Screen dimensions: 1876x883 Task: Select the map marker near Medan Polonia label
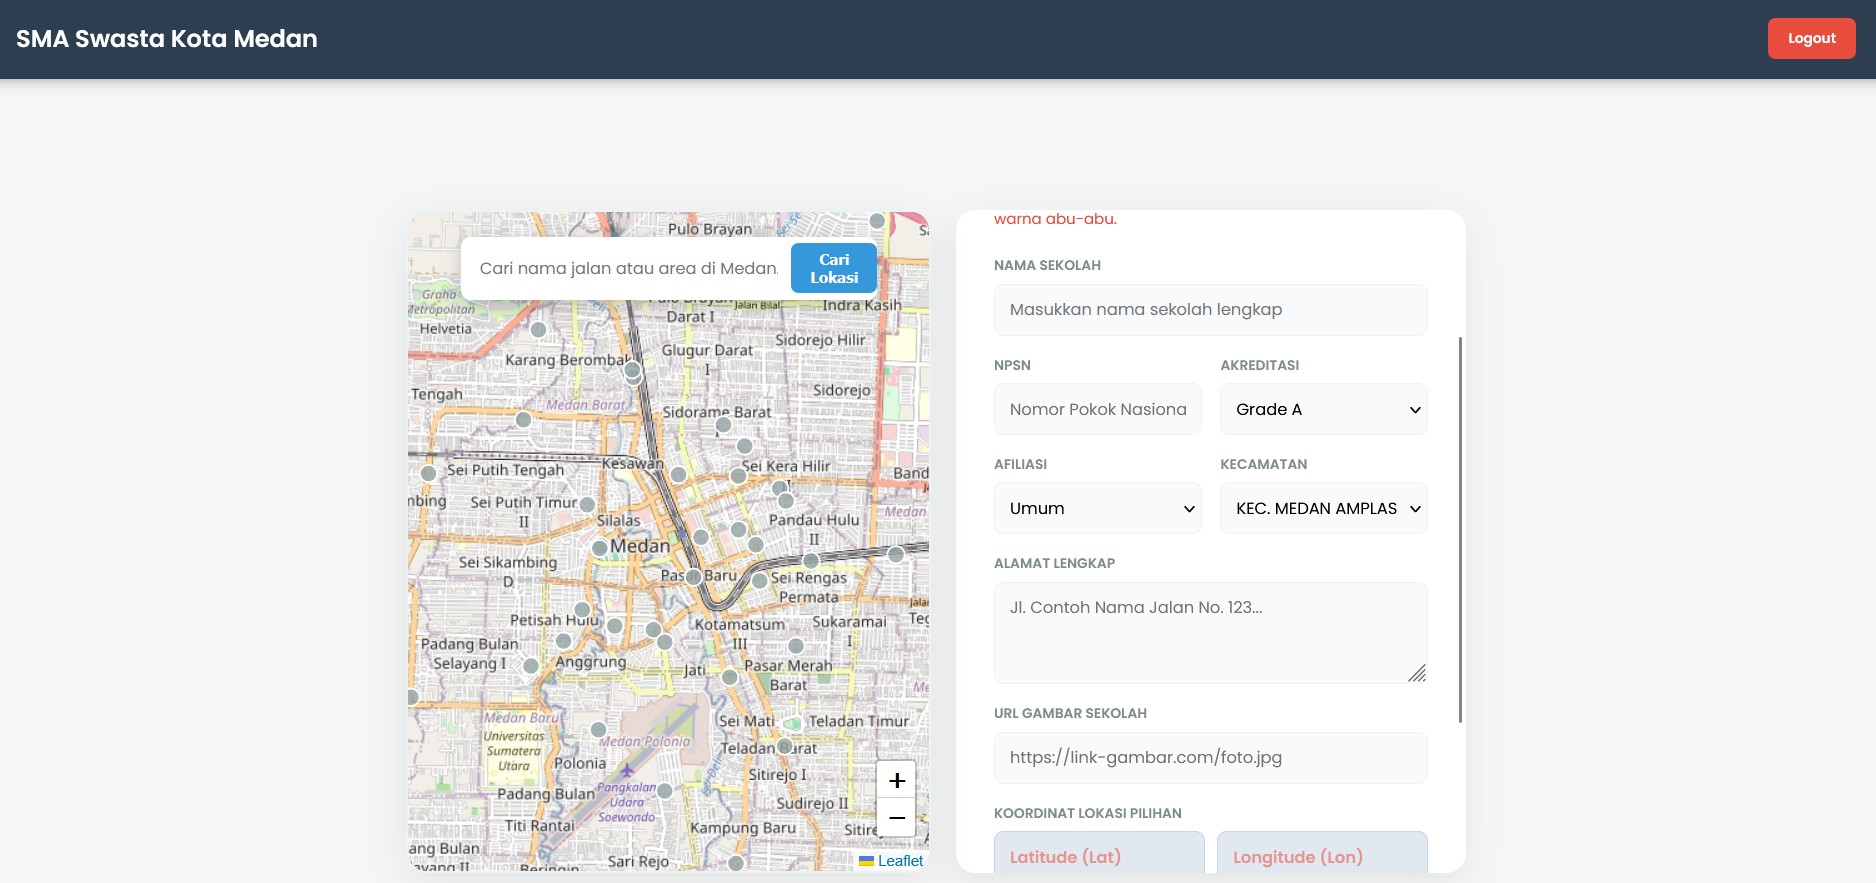598,730
